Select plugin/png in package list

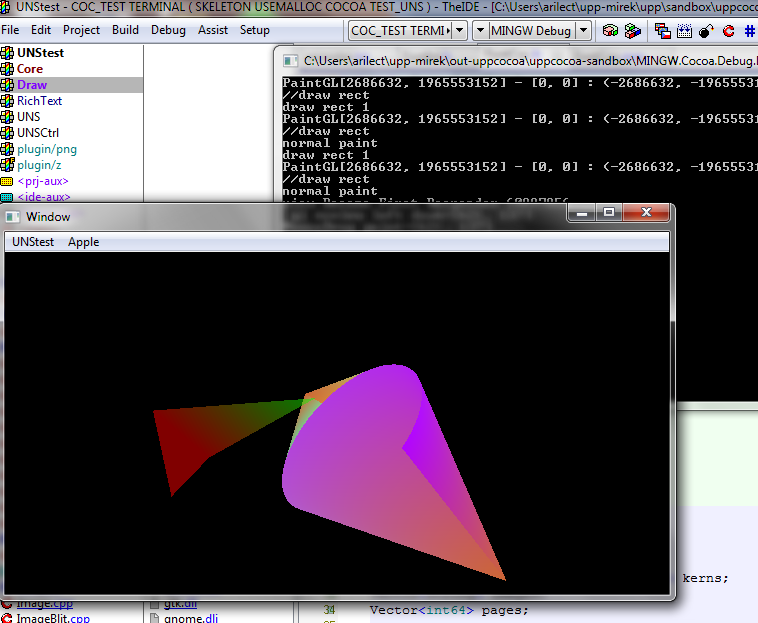click(46, 149)
